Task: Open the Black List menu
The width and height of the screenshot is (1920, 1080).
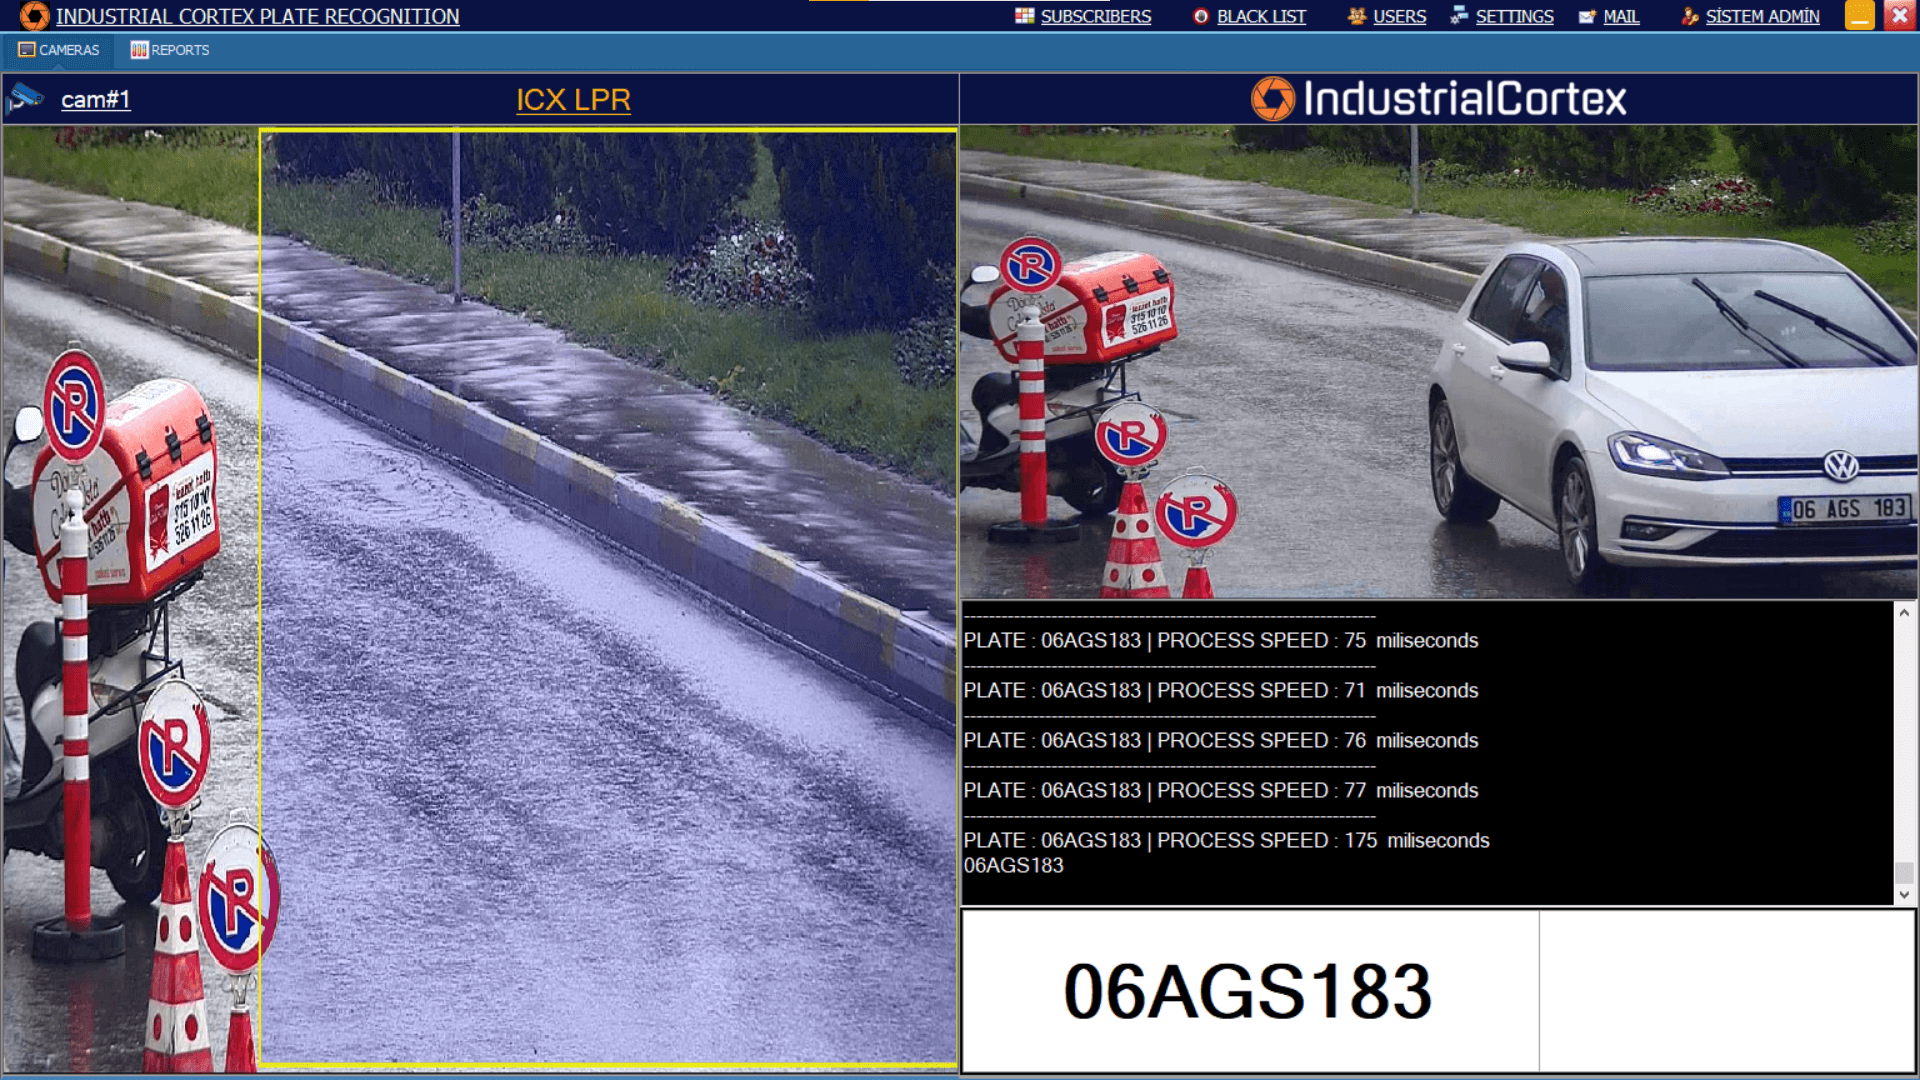Action: pos(1261,16)
